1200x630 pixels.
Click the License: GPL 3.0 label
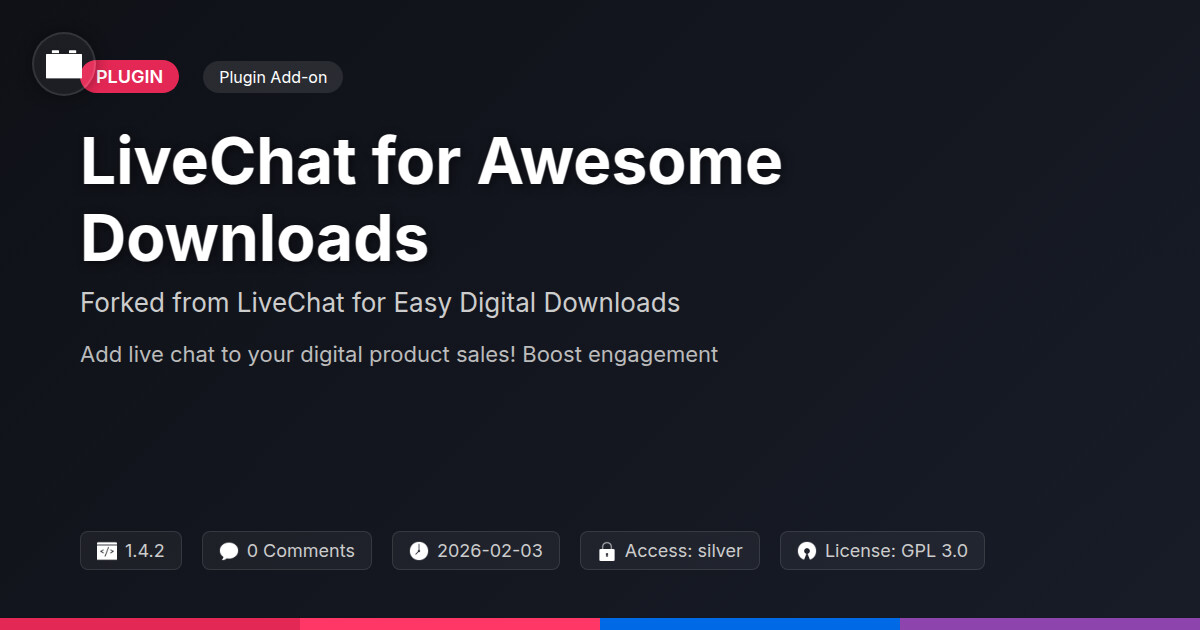[896, 551]
